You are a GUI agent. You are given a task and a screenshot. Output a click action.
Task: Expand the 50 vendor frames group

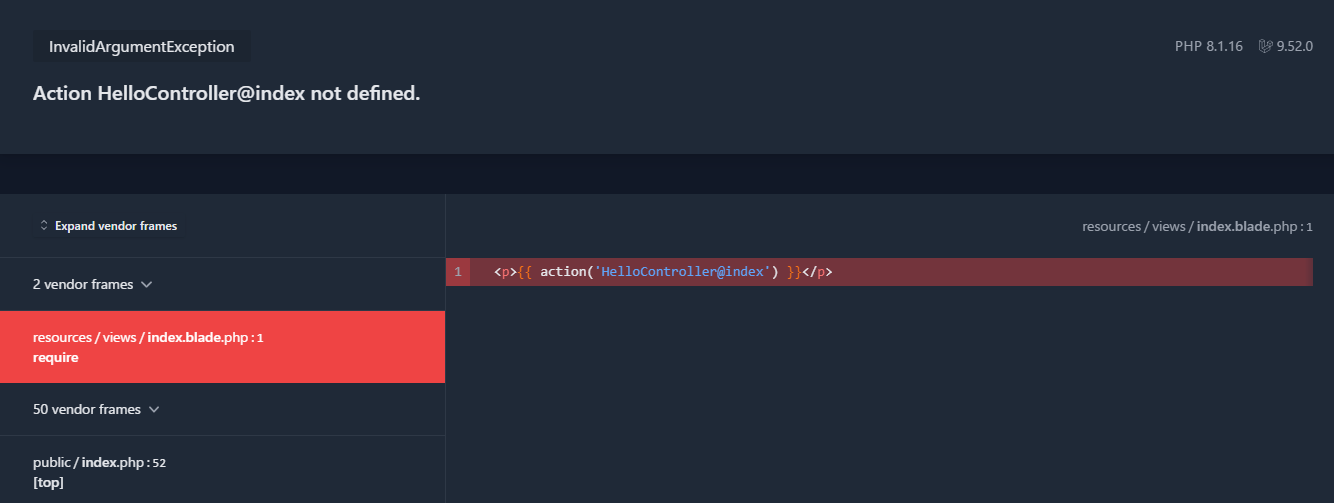pos(222,409)
